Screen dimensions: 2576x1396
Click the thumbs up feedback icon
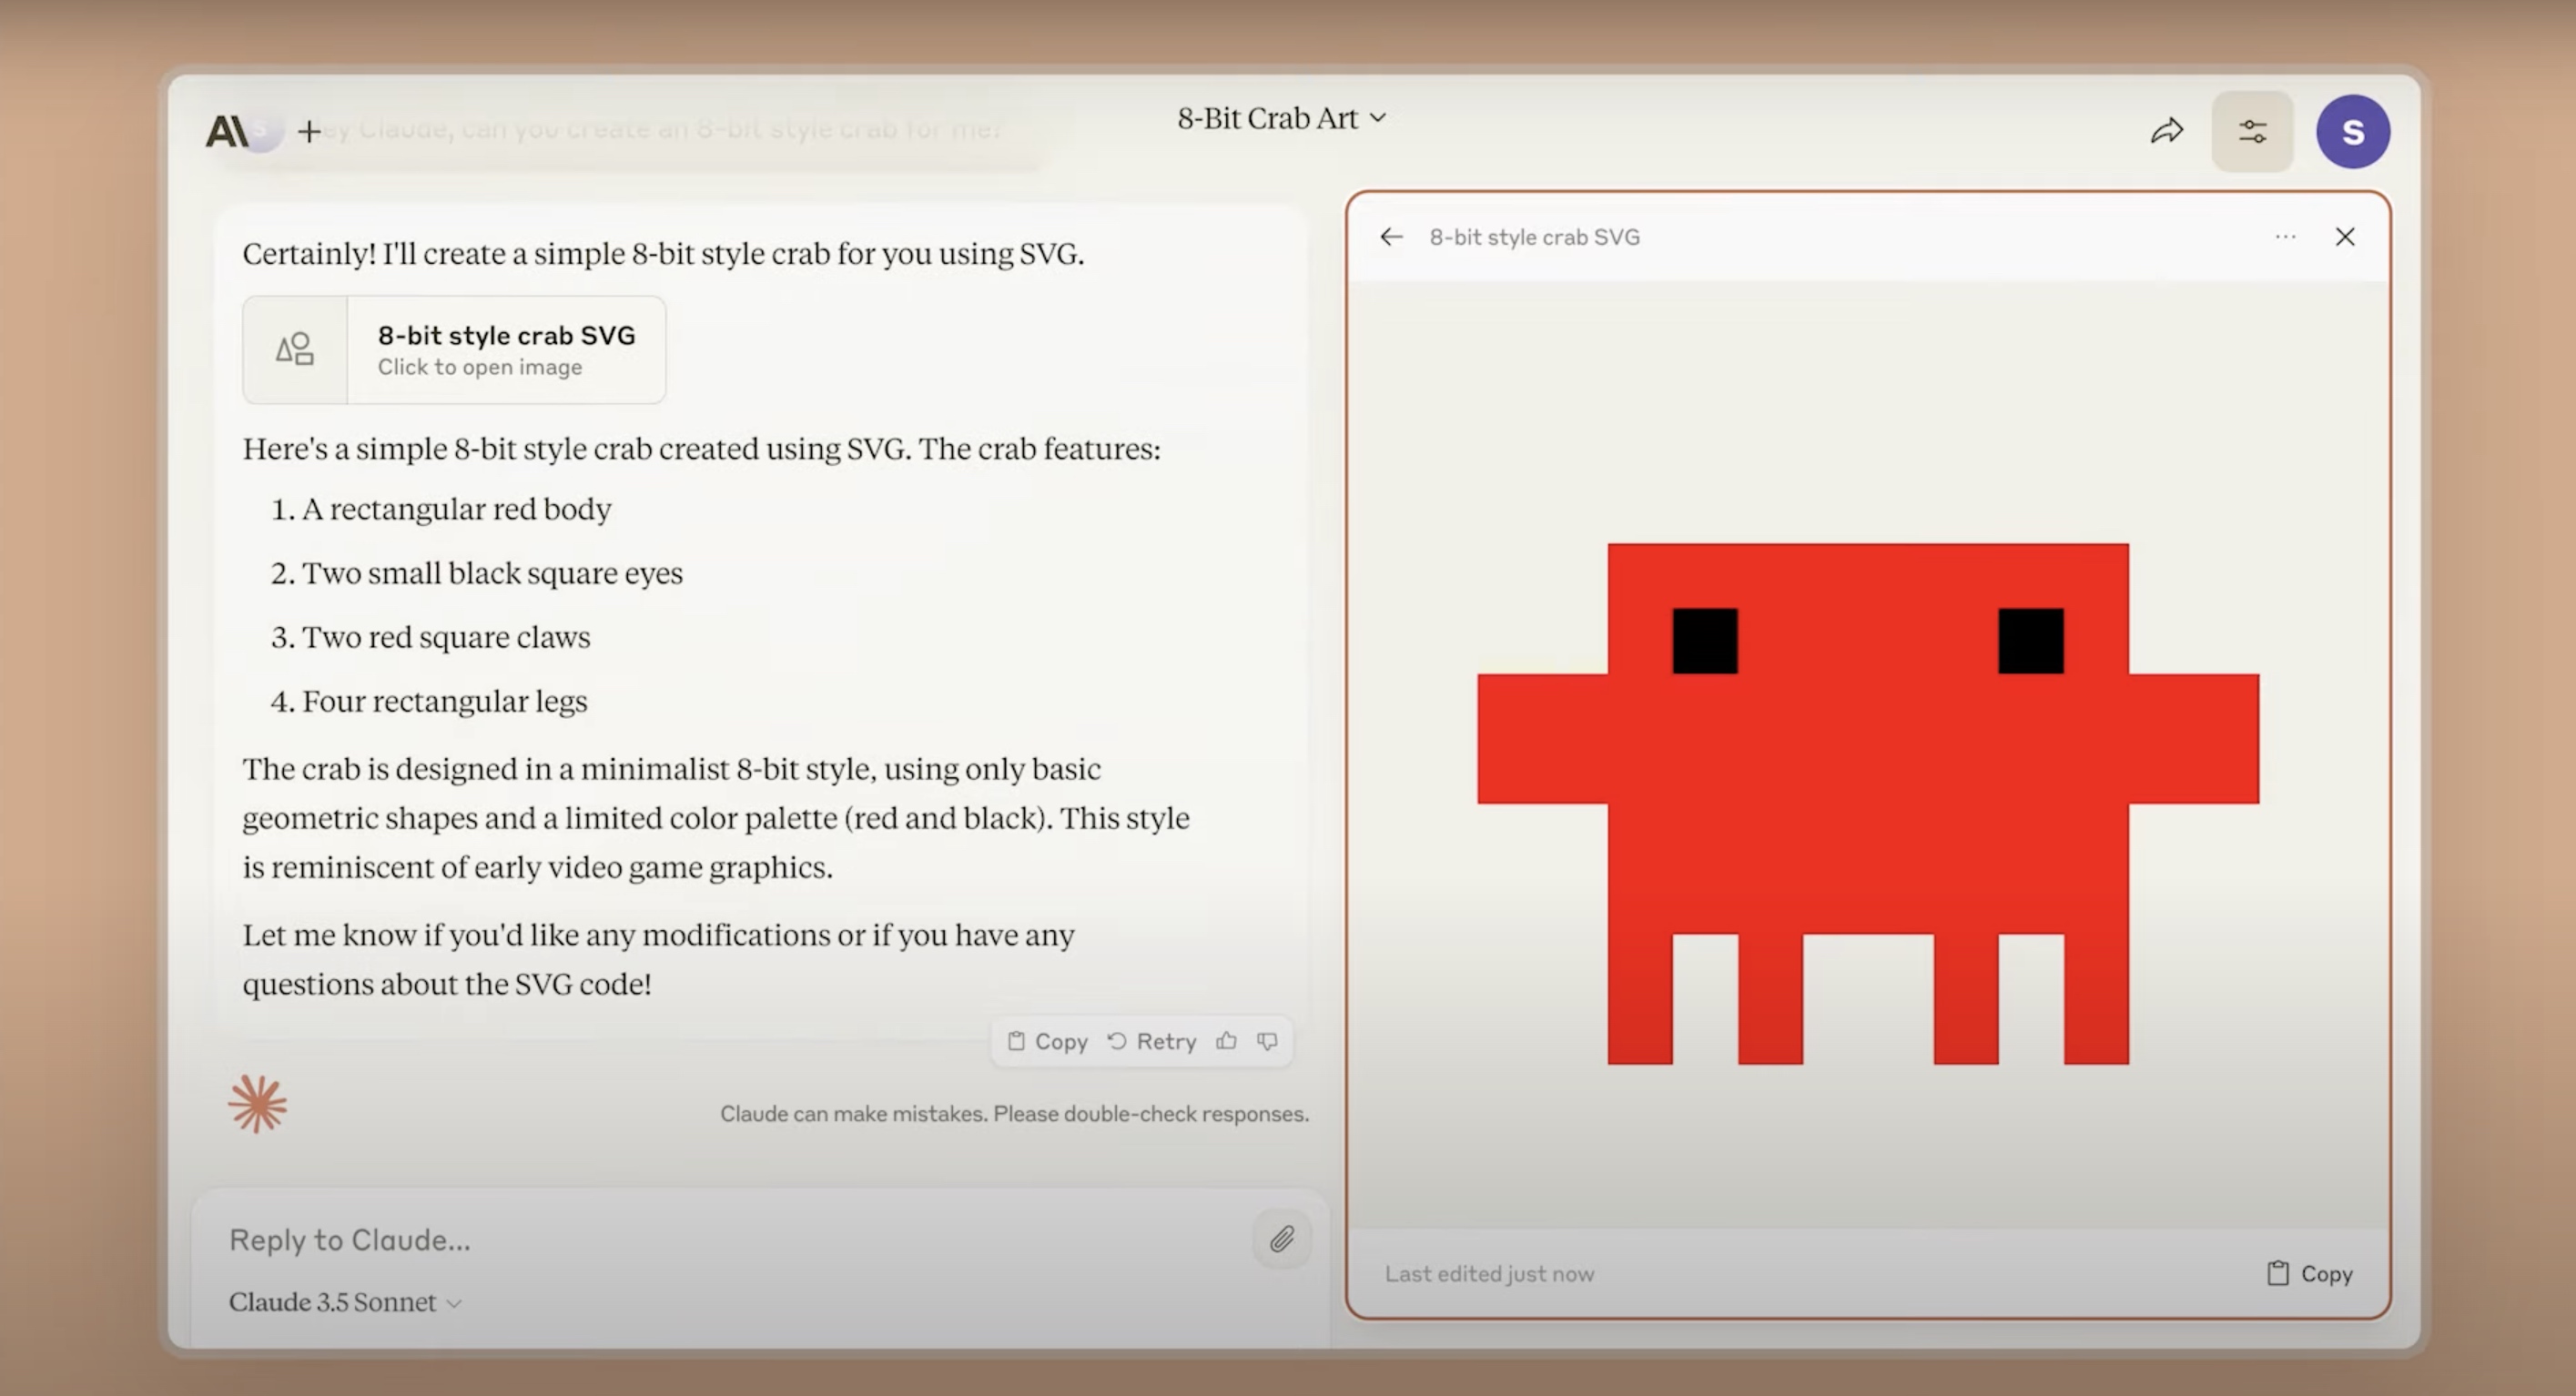pyautogui.click(x=1226, y=1041)
